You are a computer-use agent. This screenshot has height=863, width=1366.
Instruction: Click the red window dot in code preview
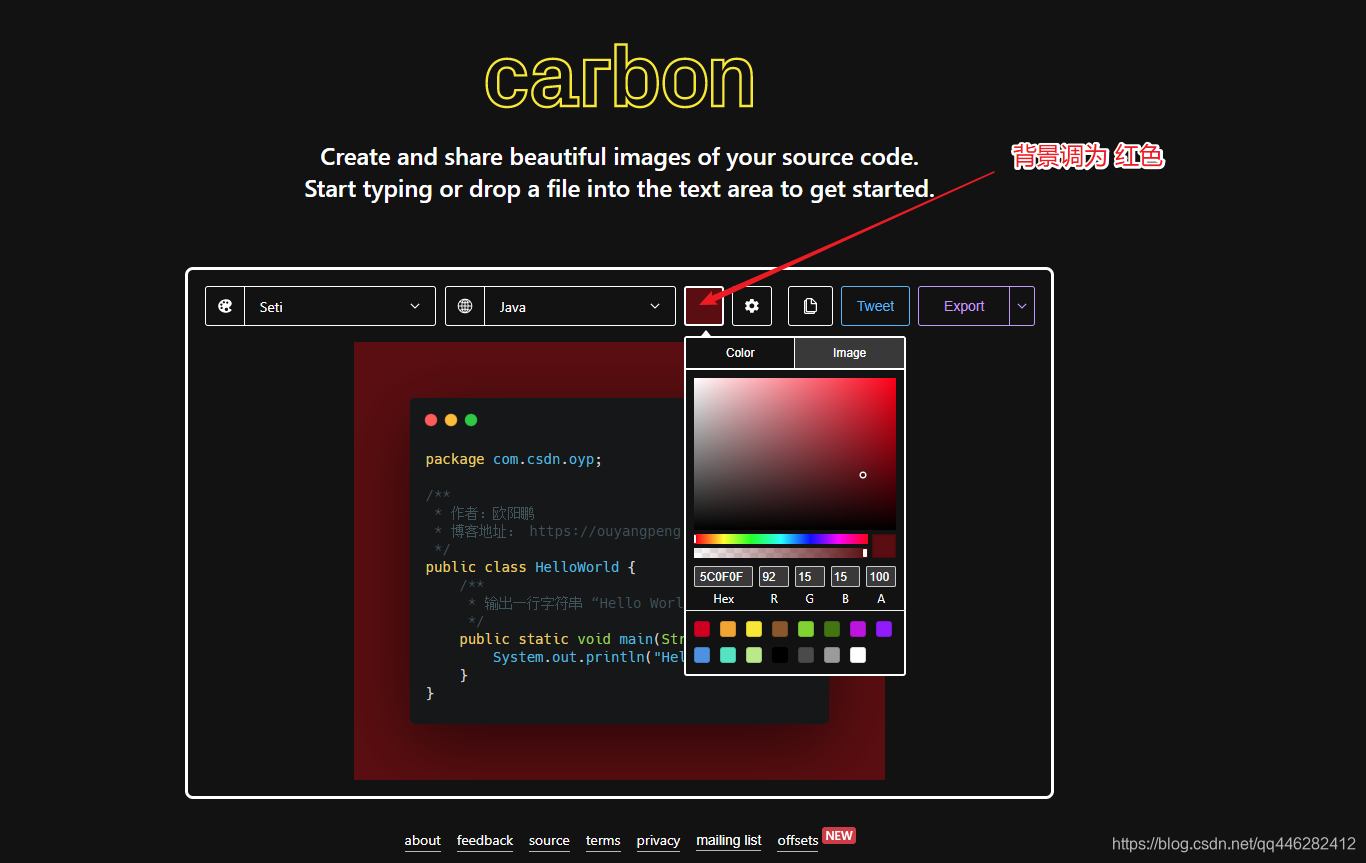[431, 420]
